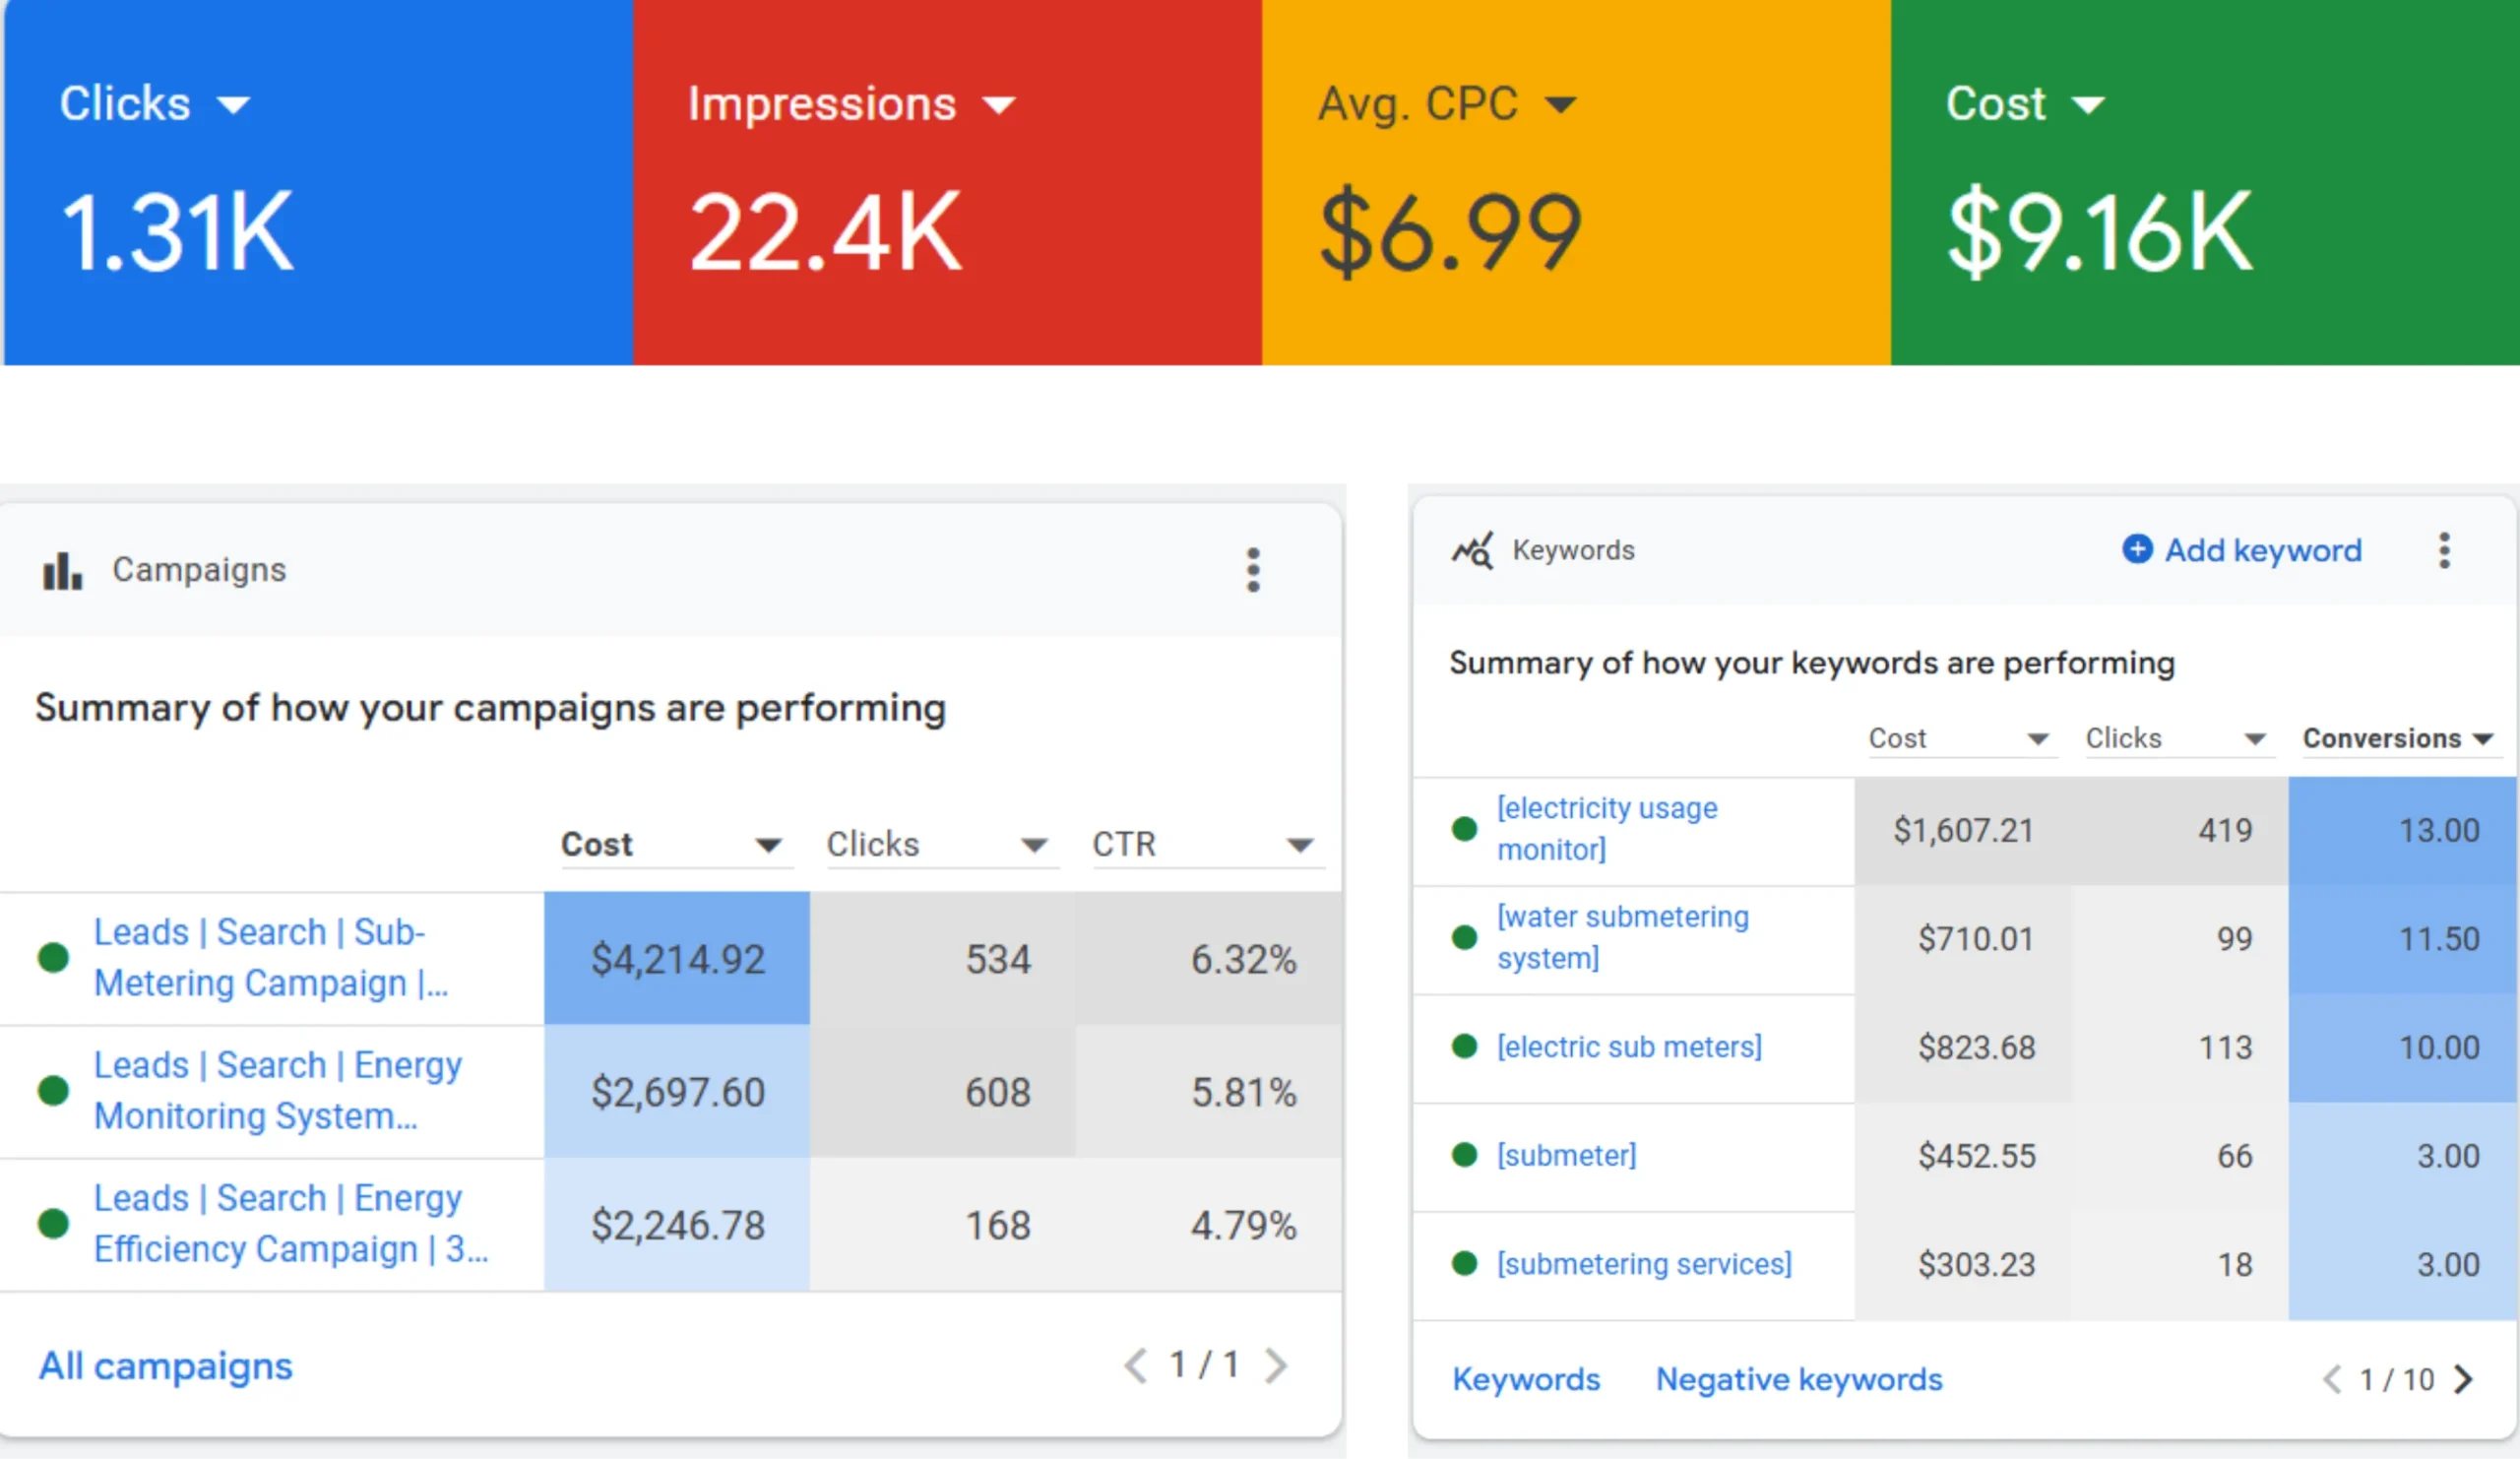The width and height of the screenshot is (2520, 1459).
Task: Open the All campaigns link
Action: 165,1366
